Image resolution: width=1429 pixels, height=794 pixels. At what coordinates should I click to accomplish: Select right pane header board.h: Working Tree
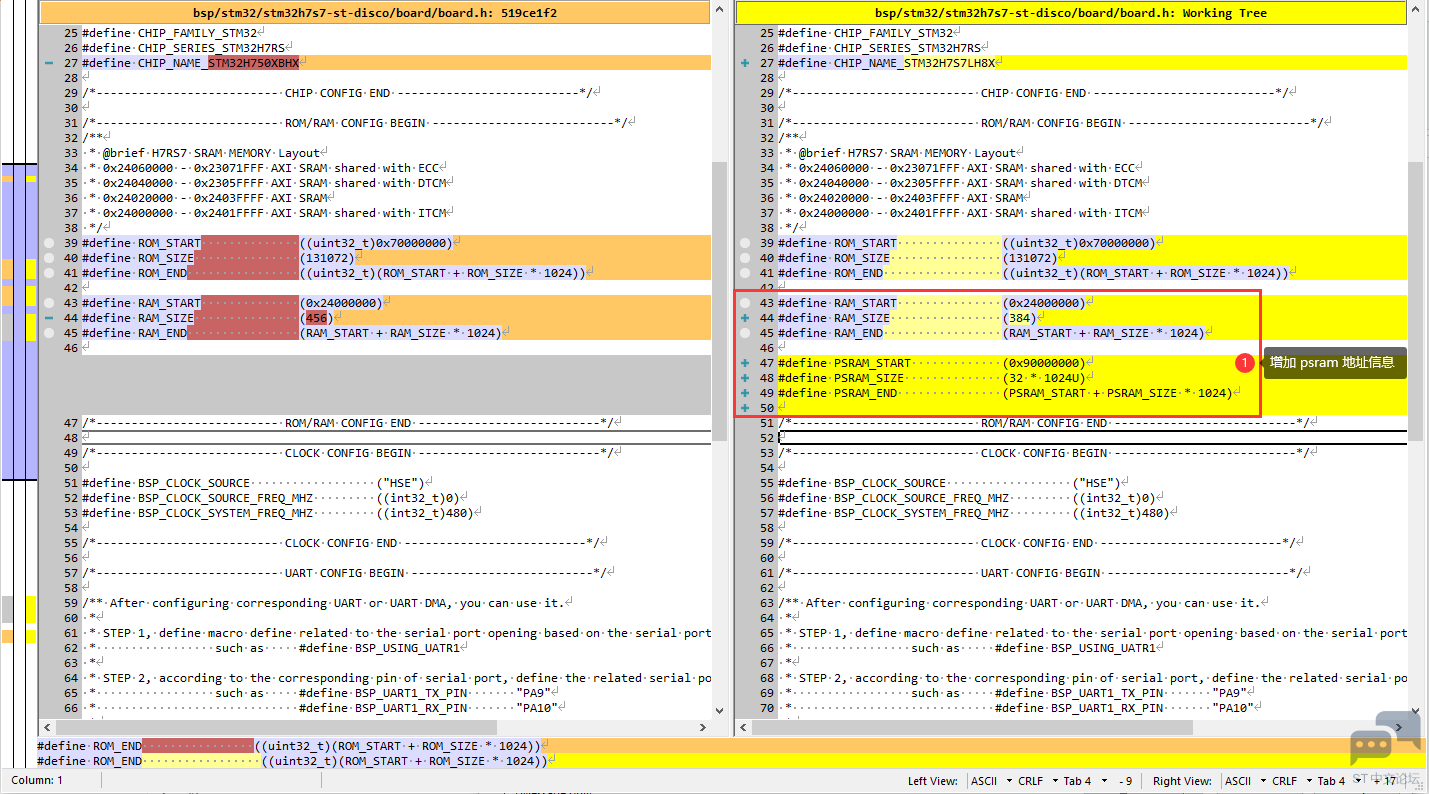point(1071,13)
